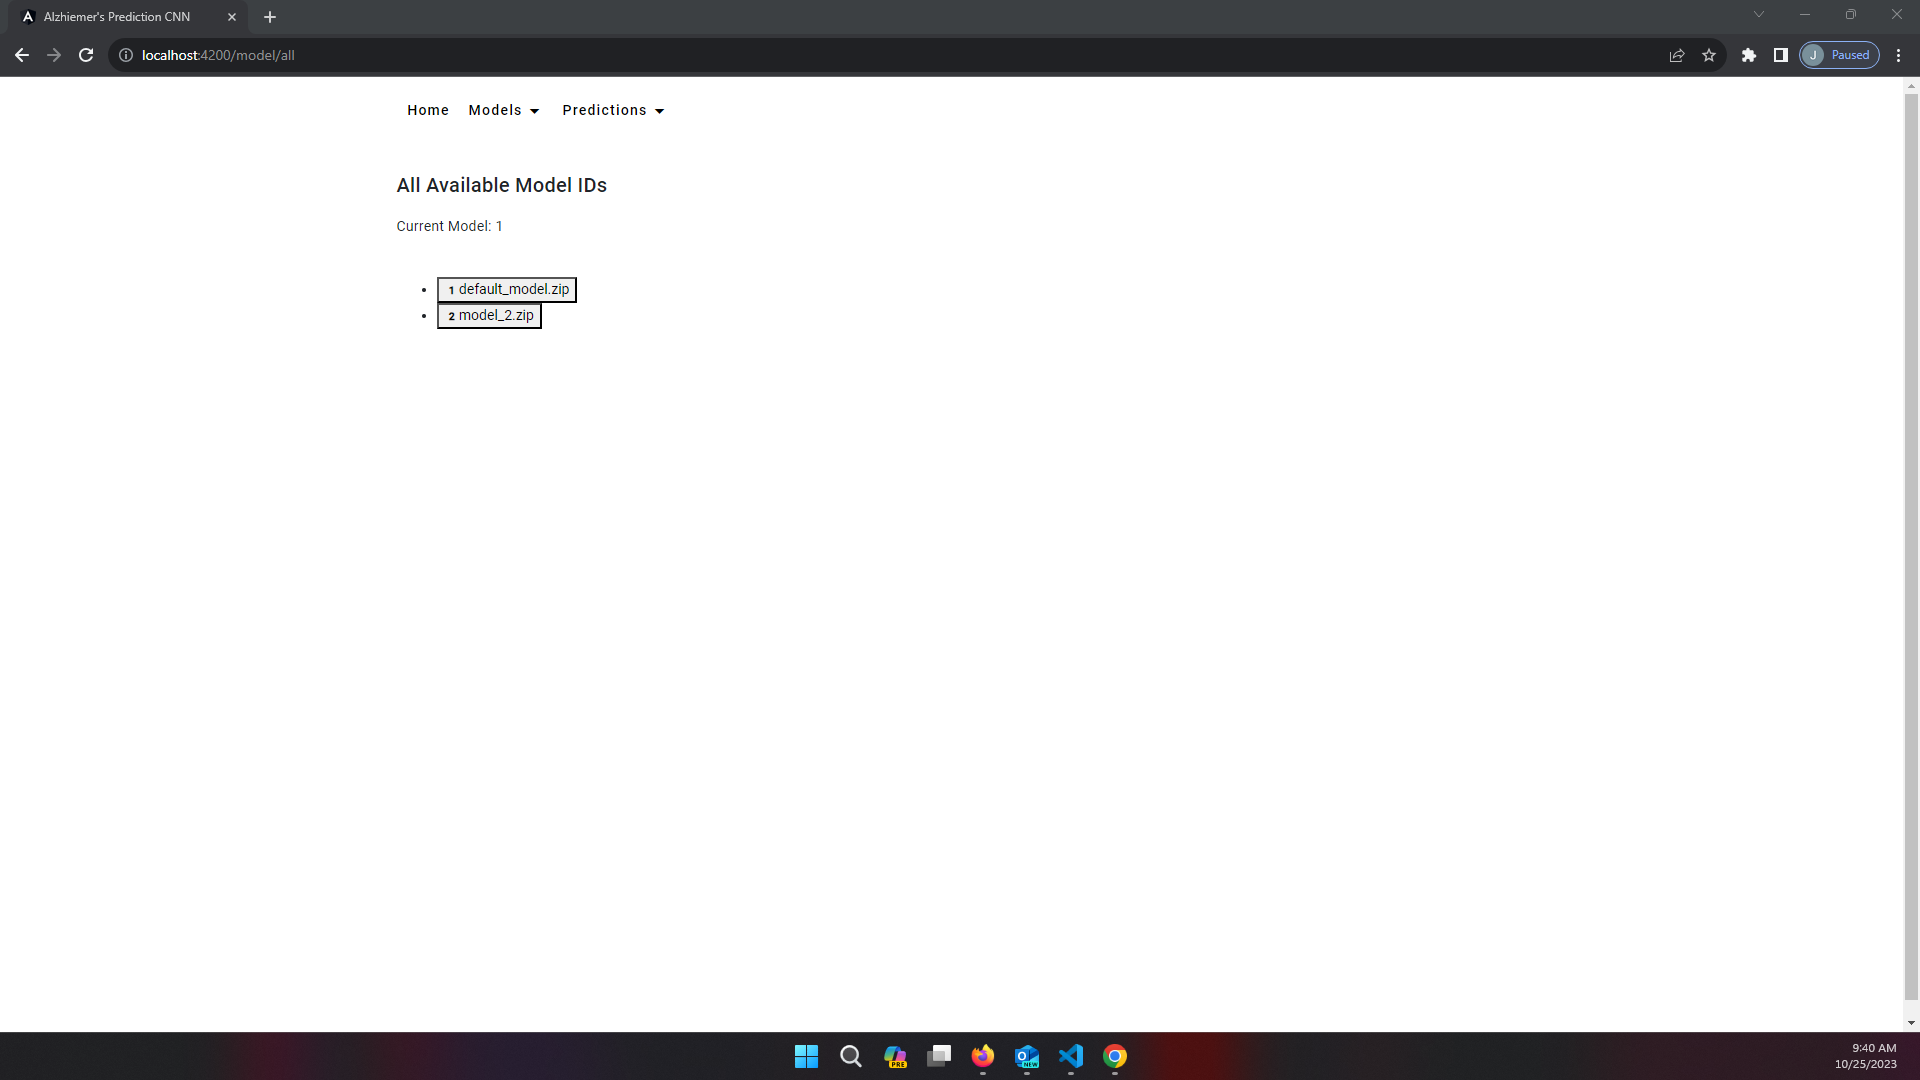Toggle the browser side panel
The width and height of the screenshot is (1920, 1080).
click(1781, 55)
